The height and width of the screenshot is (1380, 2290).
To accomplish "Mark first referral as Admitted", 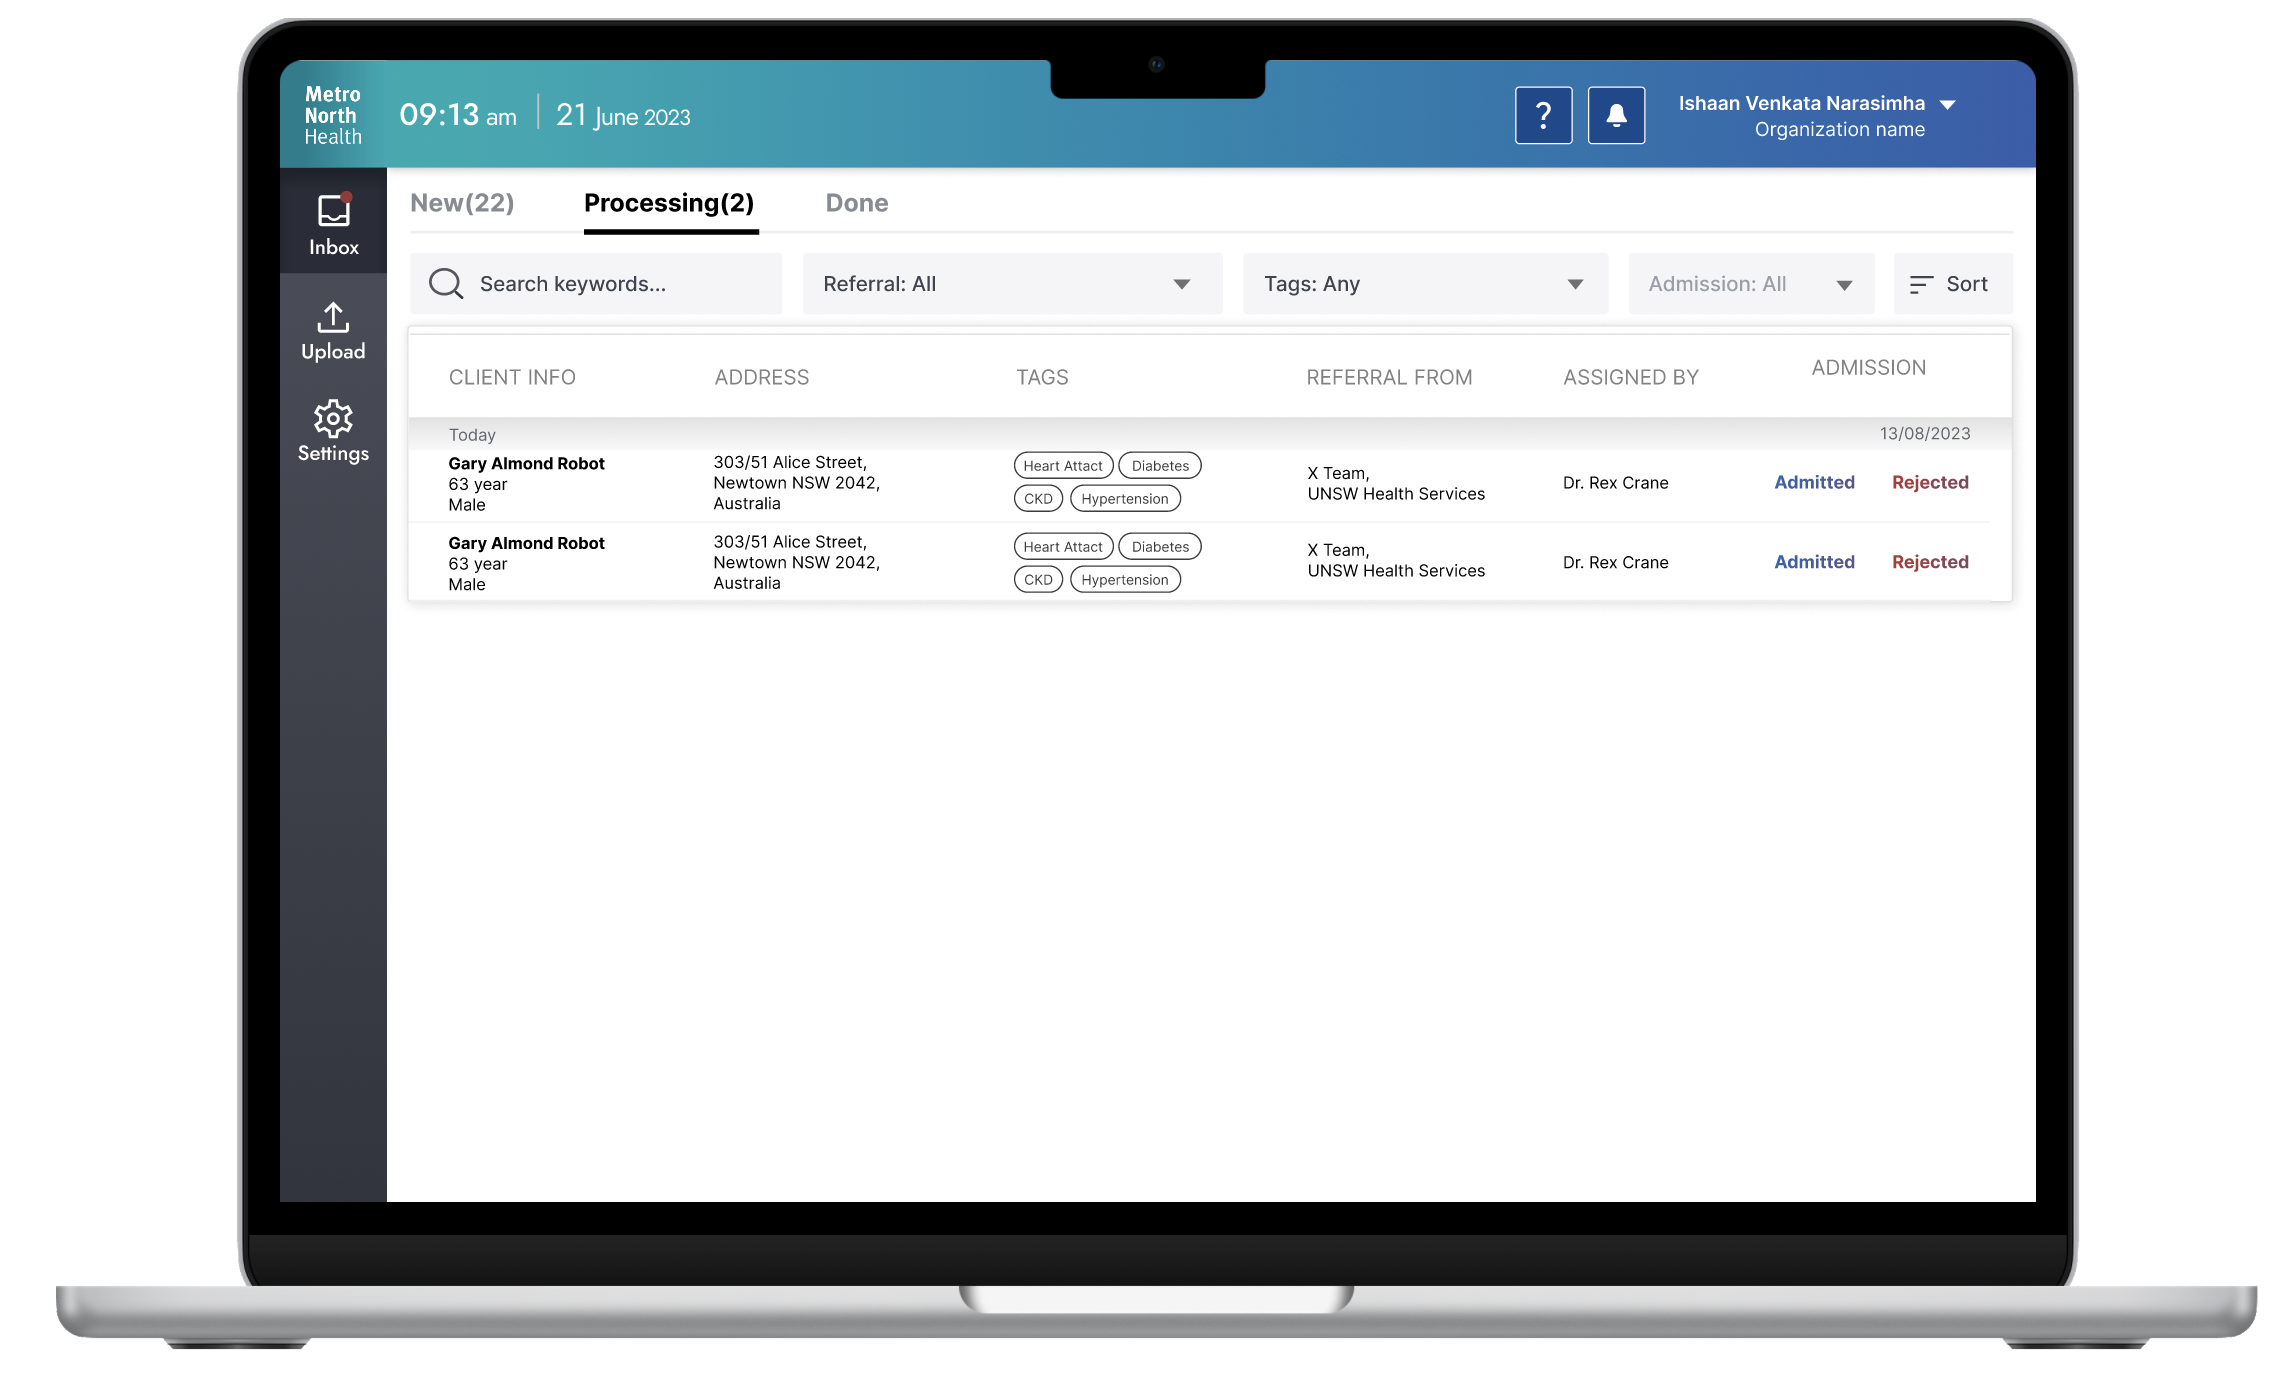I will coord(1814,482).
